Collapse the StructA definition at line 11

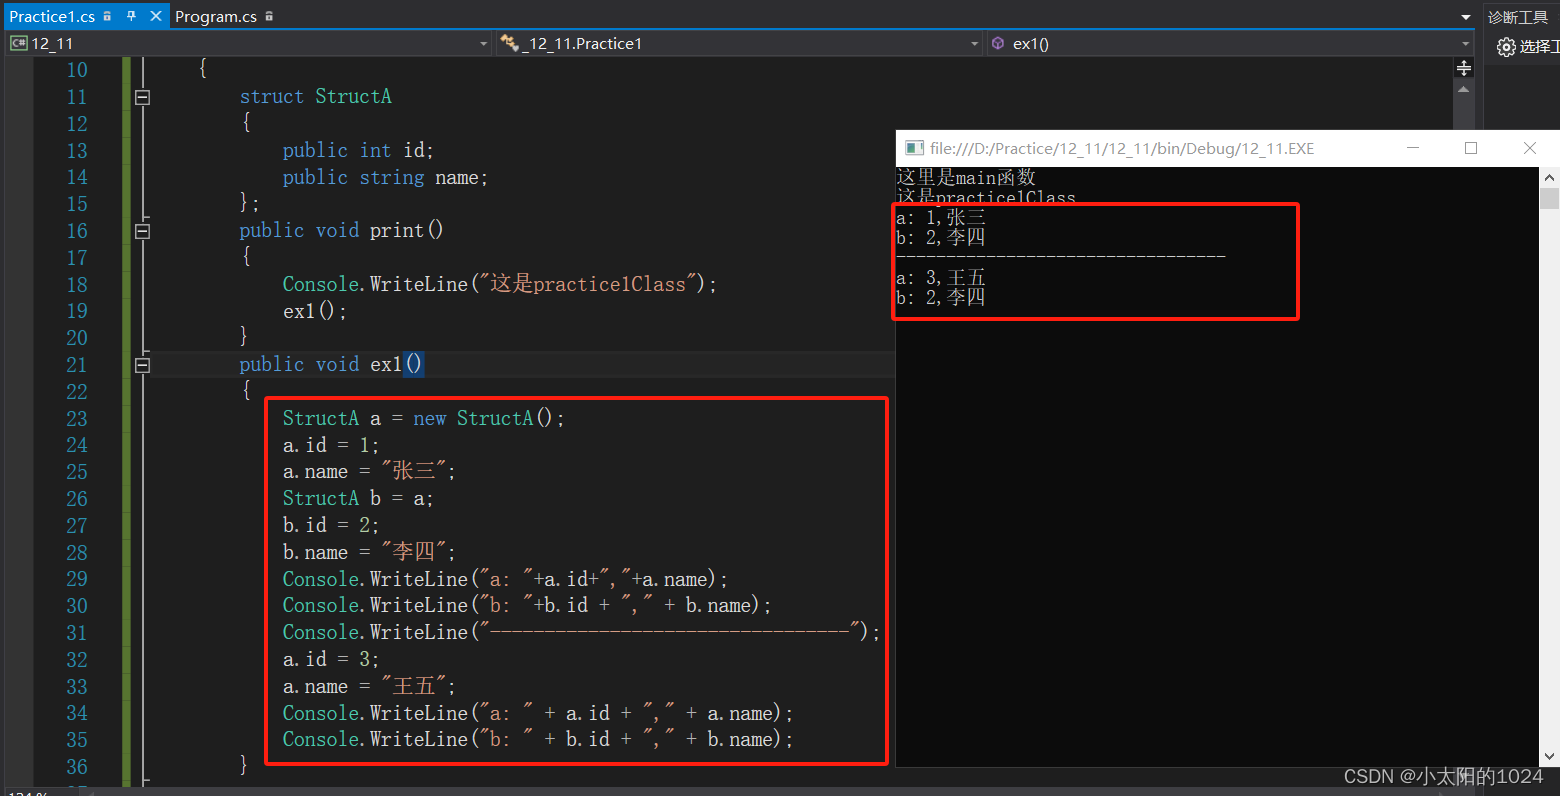[142, 97]
